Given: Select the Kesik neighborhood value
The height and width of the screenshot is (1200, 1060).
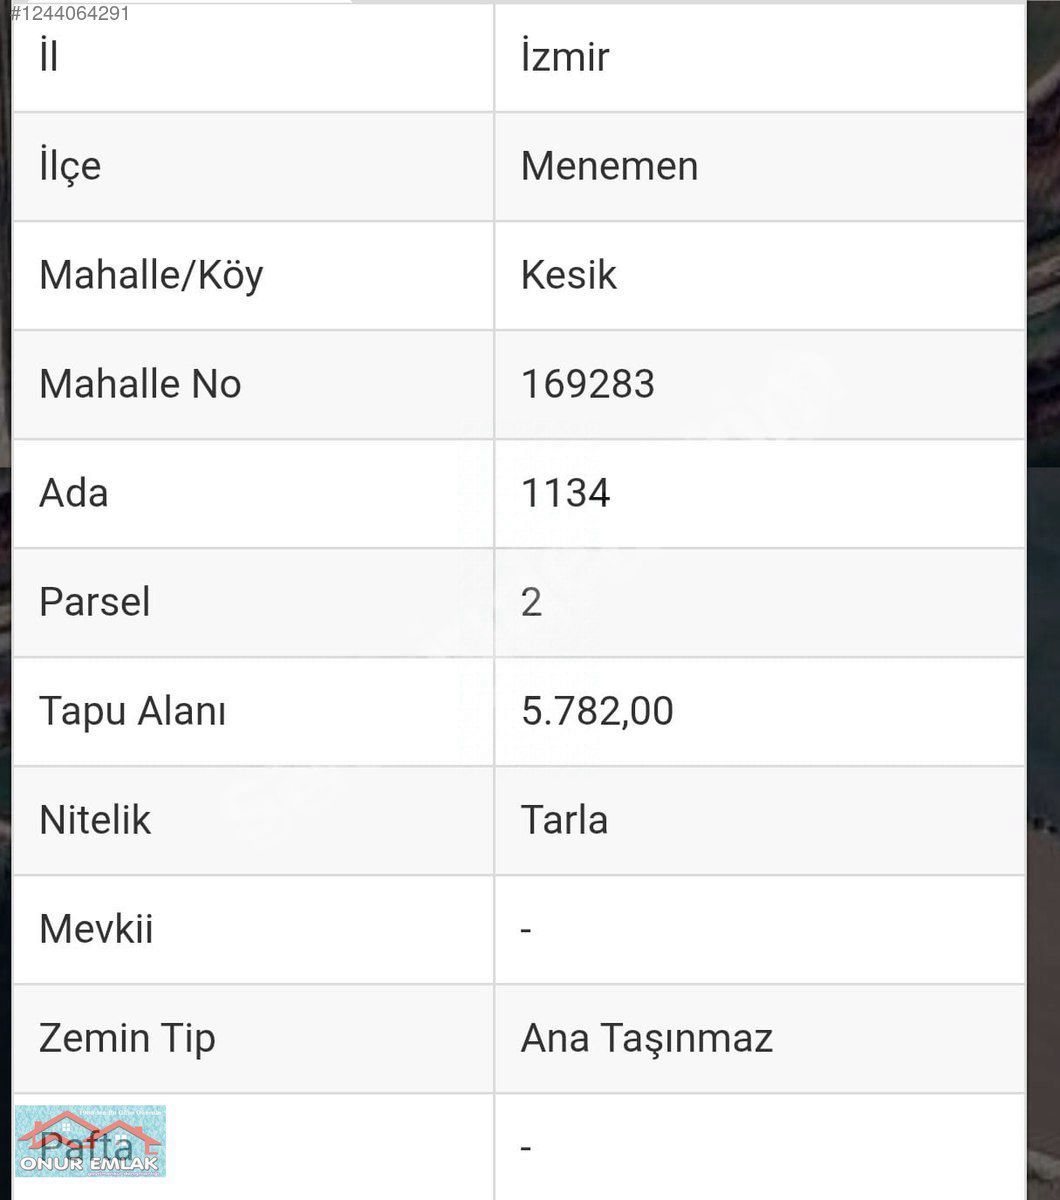Looking at the screenshot, I should click(568, 275).
